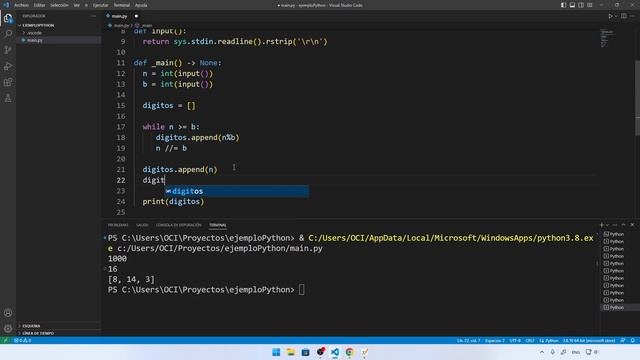Viewport: 640px width, 360px height.
Task: Open the Source Control view icon
Action: (x=8, y=50)
